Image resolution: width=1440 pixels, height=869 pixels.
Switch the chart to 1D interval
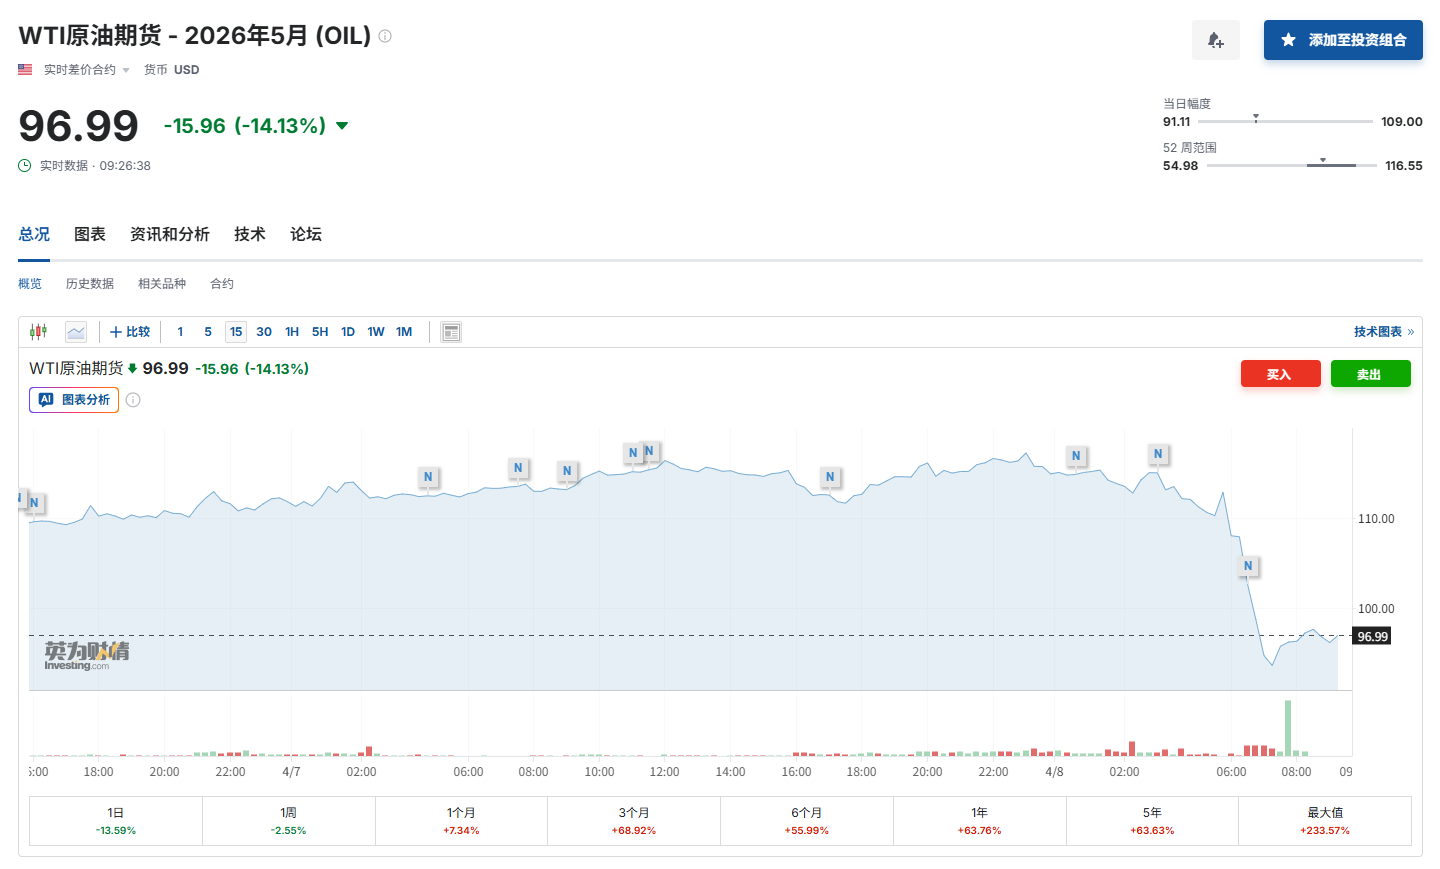pos(348,332)
